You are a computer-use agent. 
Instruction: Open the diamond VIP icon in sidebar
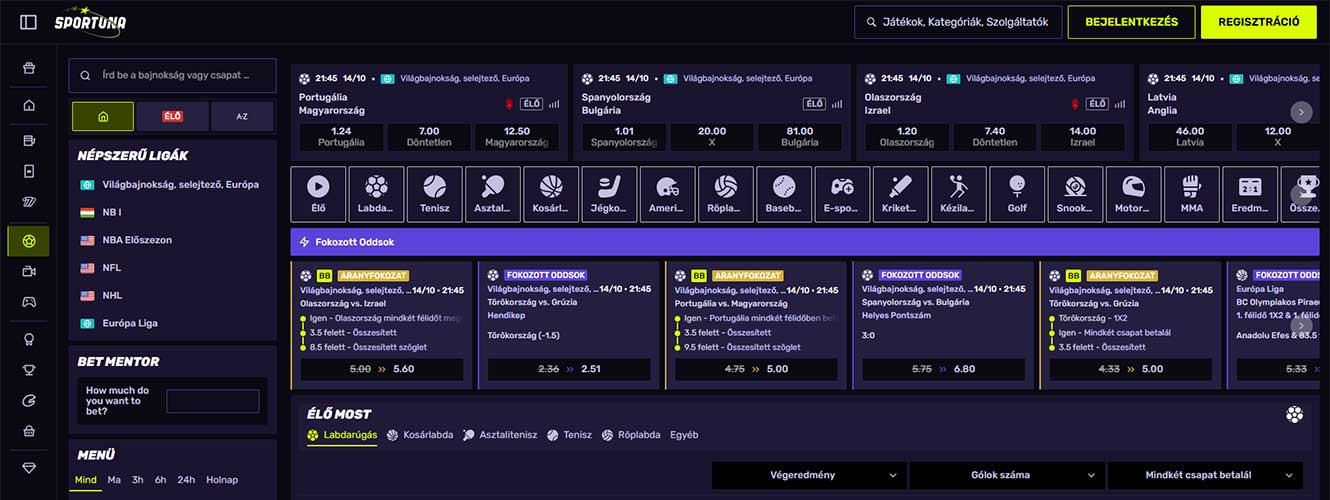28,467
